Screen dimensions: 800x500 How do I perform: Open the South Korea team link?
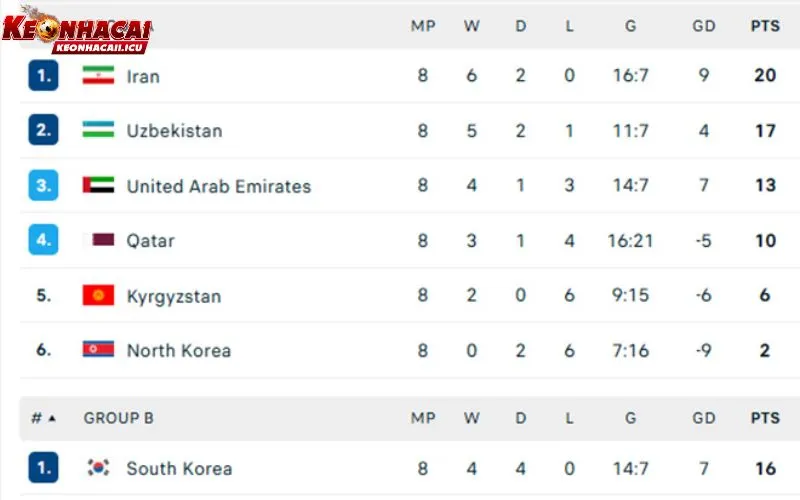point(179,468)
